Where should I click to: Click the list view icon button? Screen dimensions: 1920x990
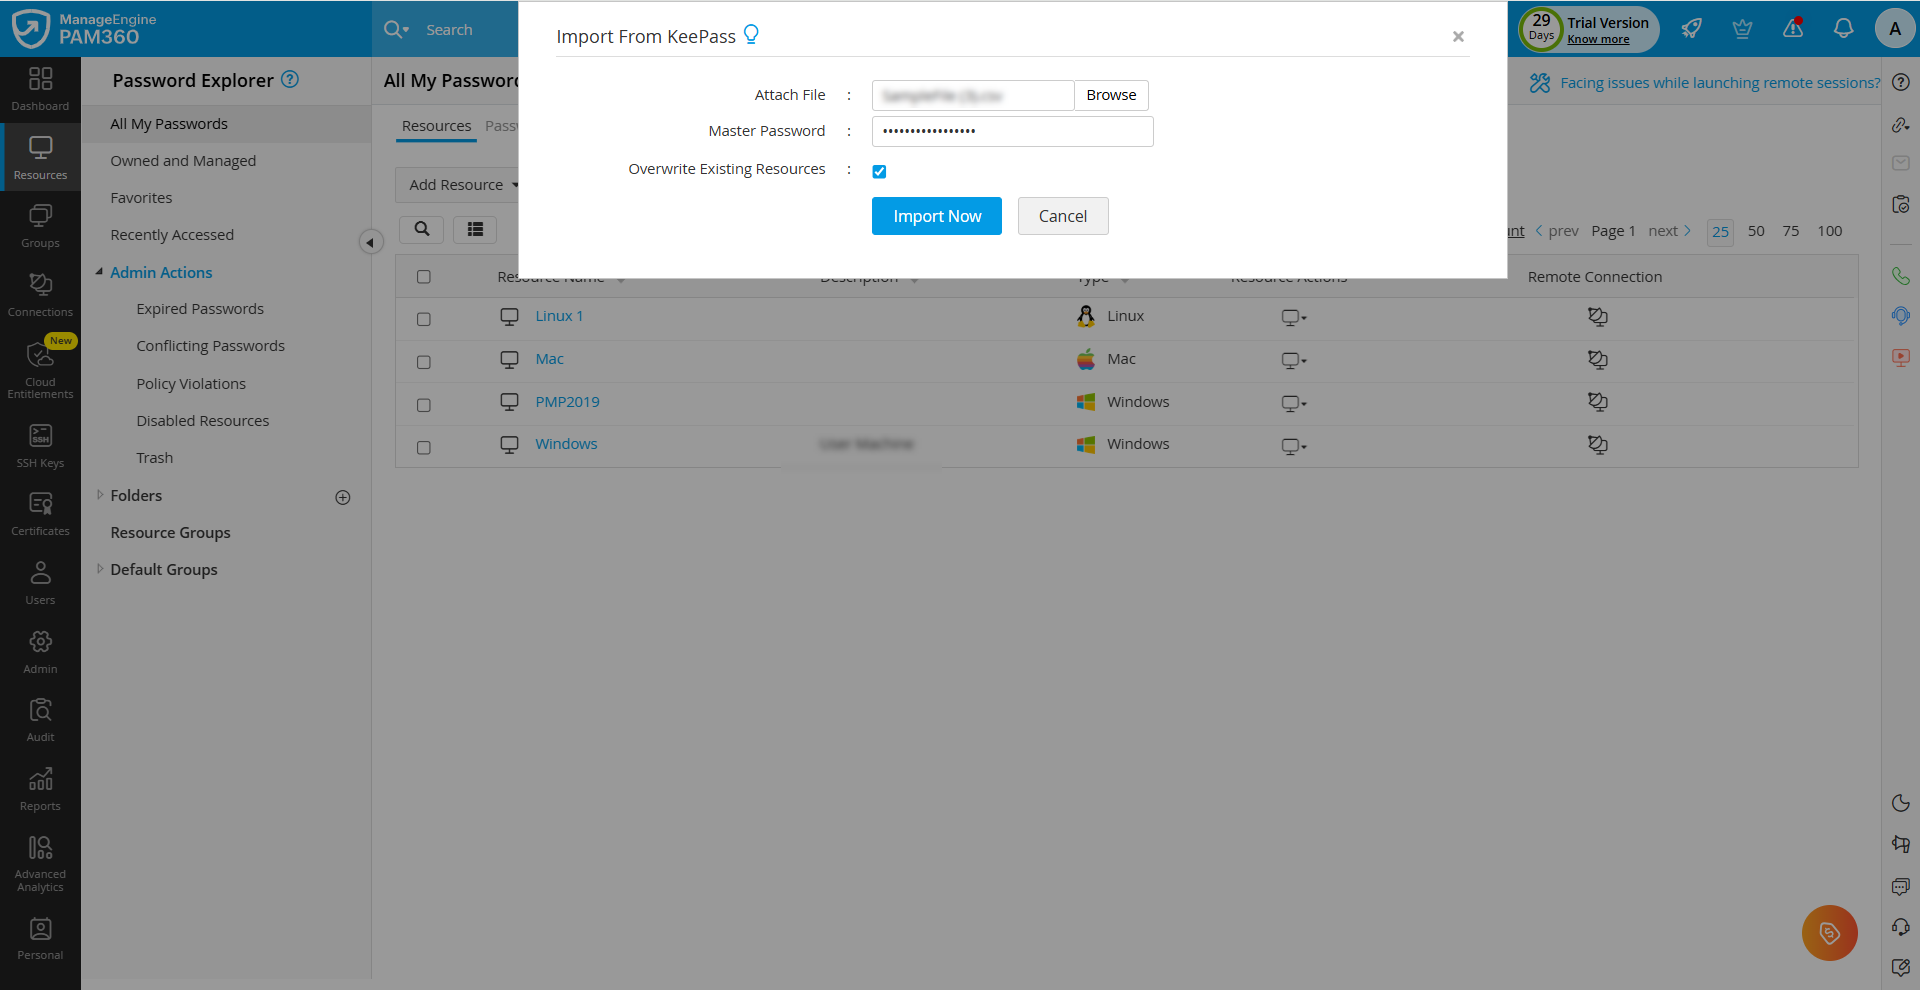coord(475,229)
